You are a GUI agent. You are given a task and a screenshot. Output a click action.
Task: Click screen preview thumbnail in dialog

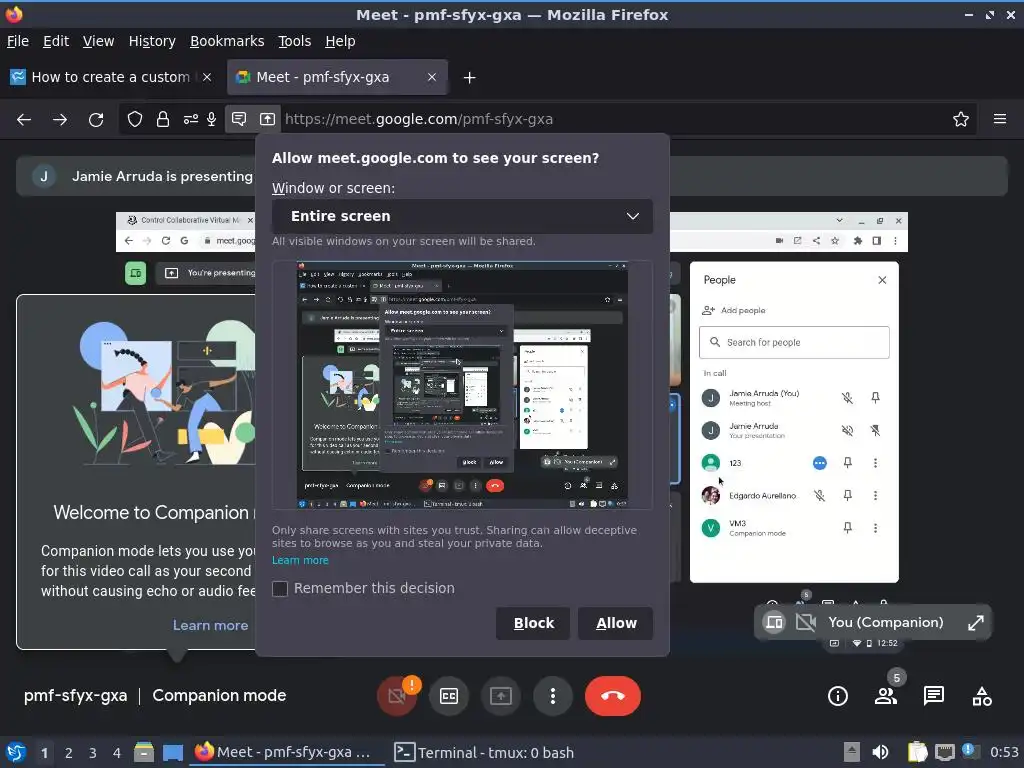click(462, 385)
